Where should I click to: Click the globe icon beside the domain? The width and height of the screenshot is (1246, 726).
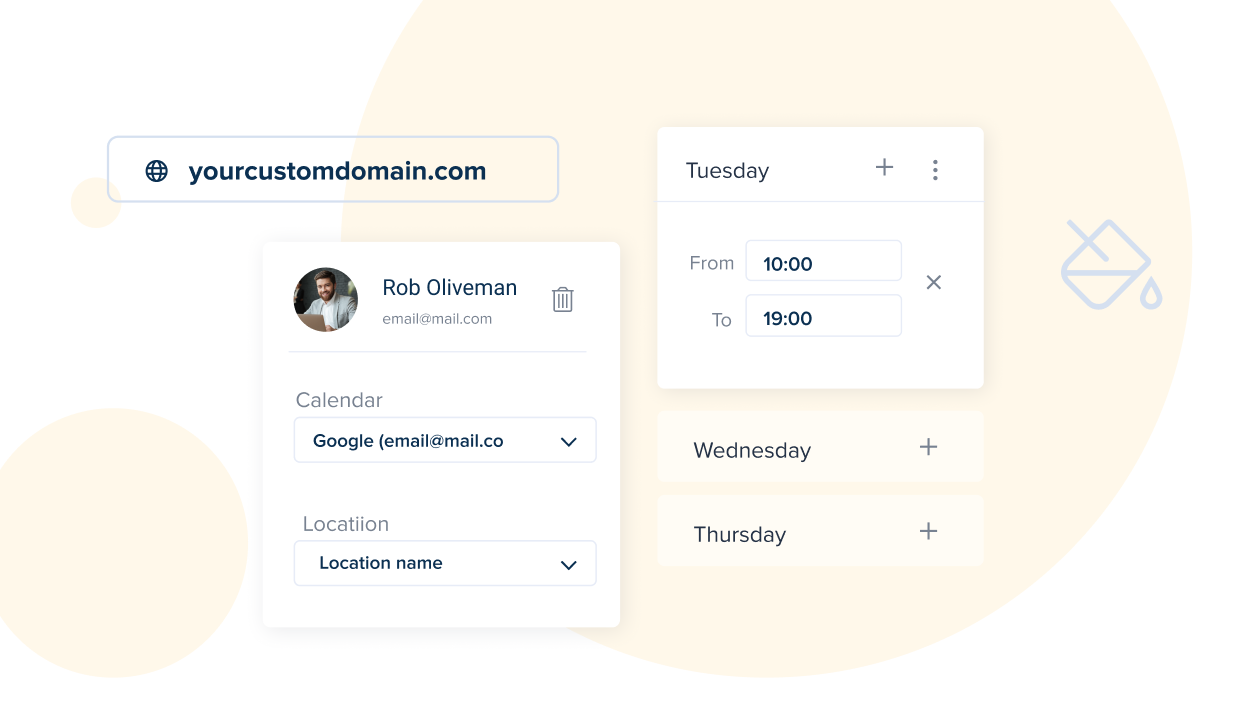(x=157, y=171)
